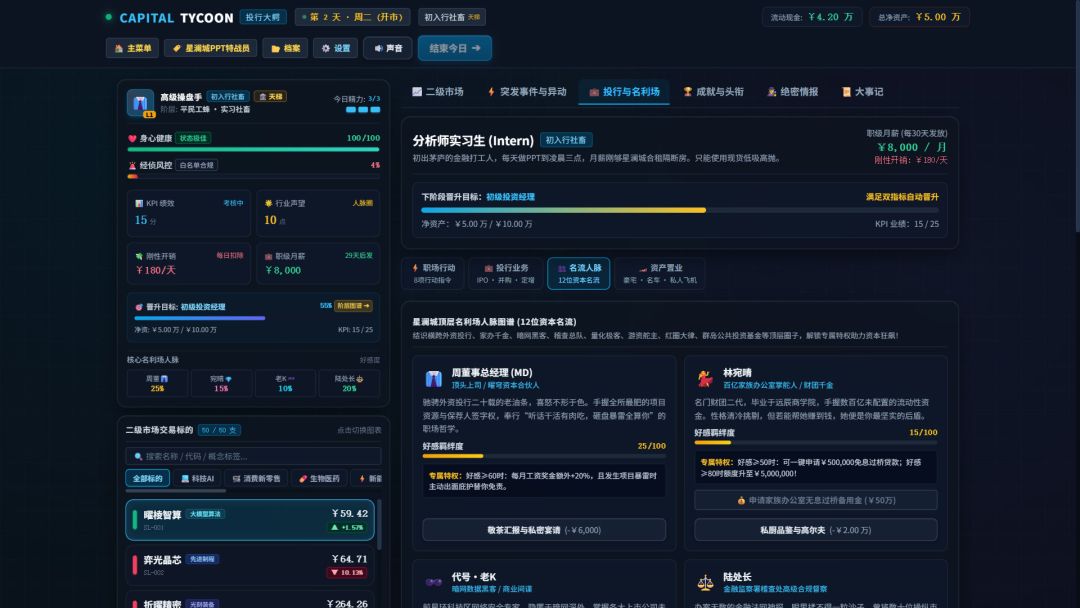
Task: Click the red heart icon beside 身心健康
Action: click(x=132, y=138)
